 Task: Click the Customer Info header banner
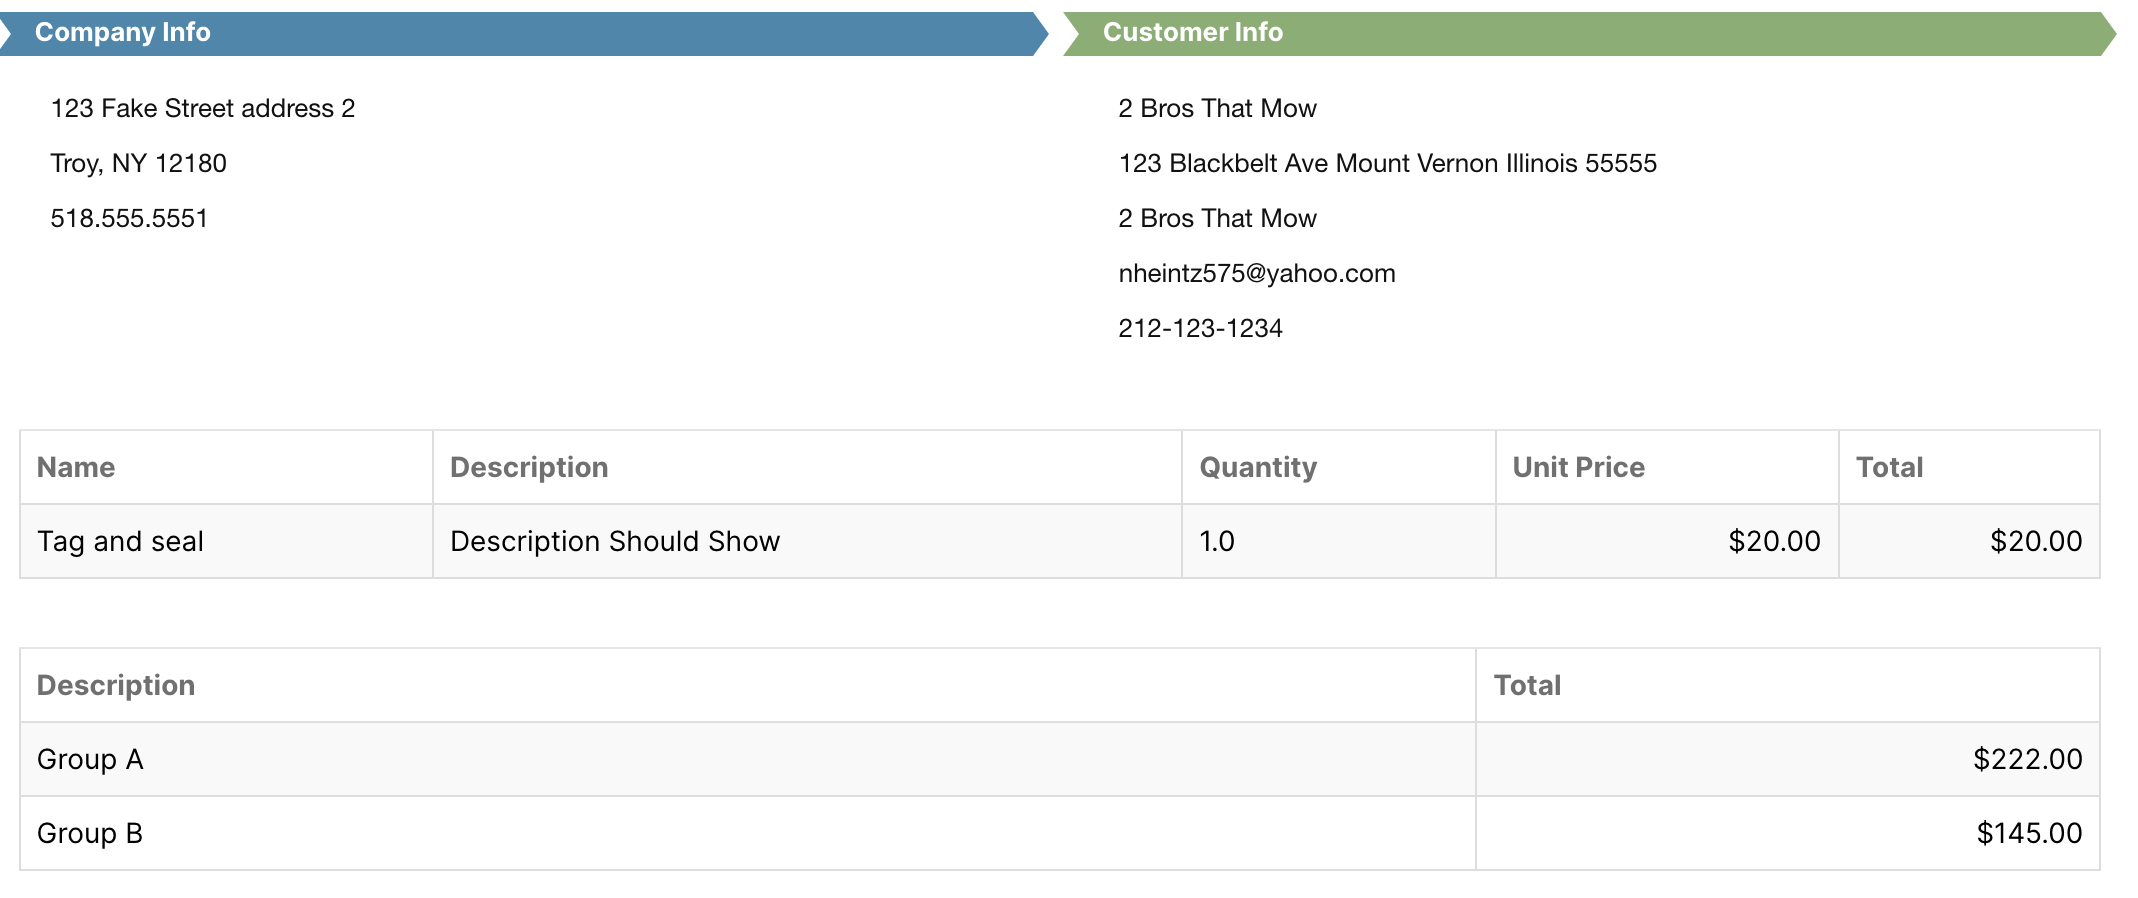point(1590,33)
